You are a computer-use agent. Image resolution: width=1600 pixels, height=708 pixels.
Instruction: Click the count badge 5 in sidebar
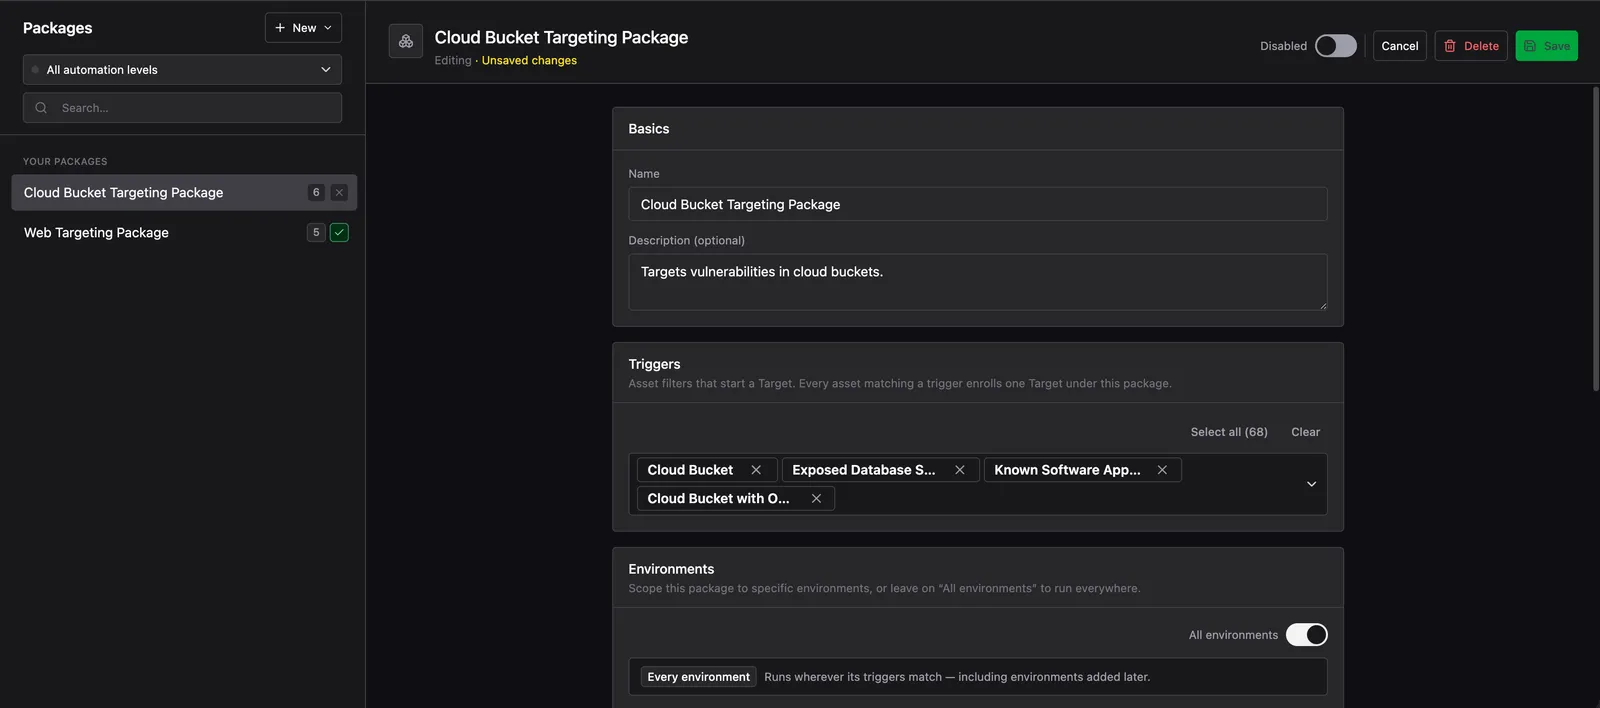(x=316, y=232)
